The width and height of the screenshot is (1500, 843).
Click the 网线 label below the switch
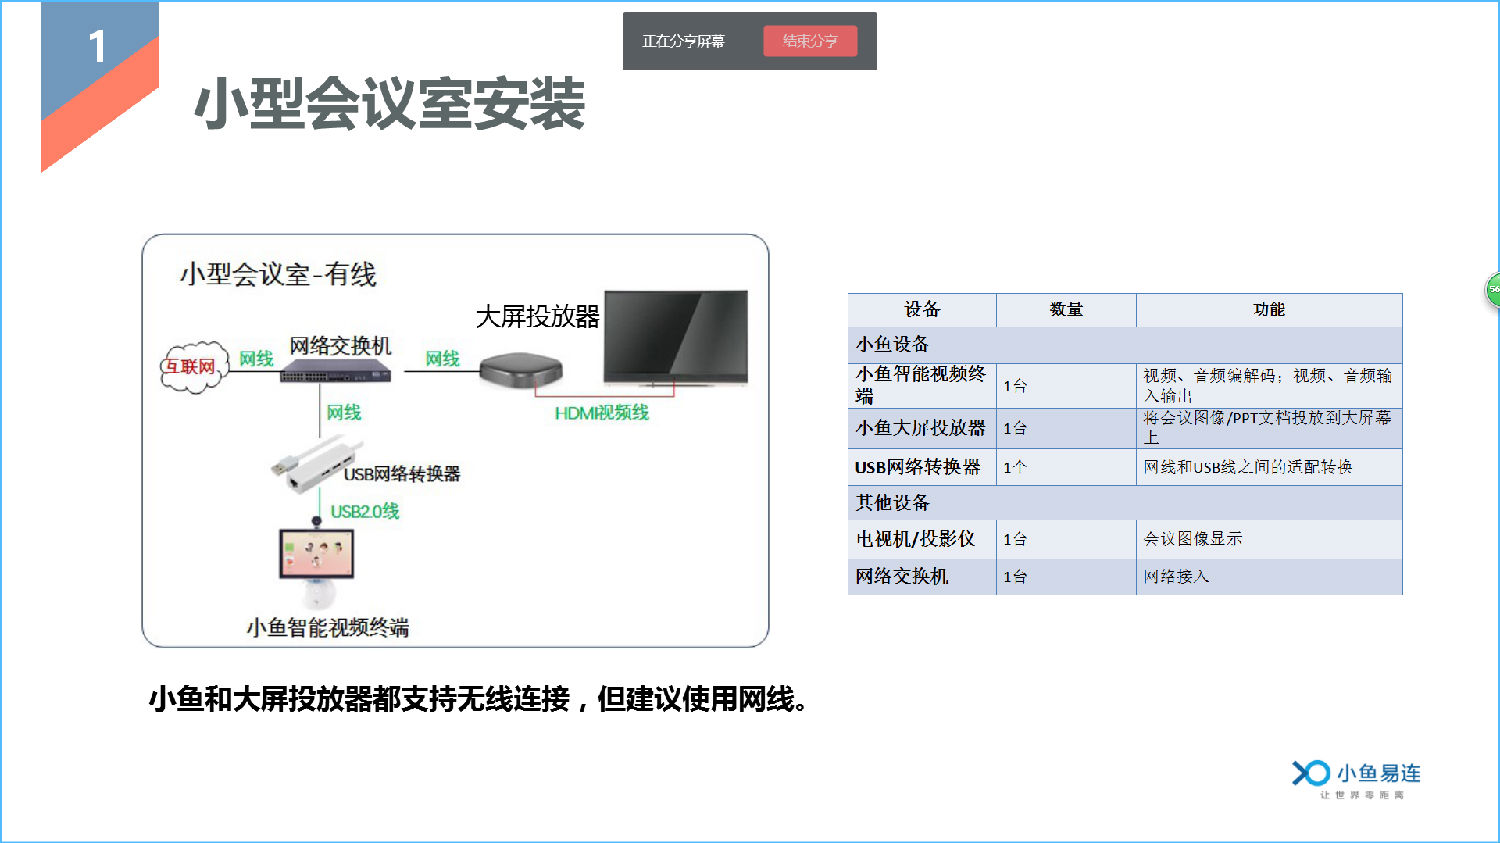click(344, 413)
